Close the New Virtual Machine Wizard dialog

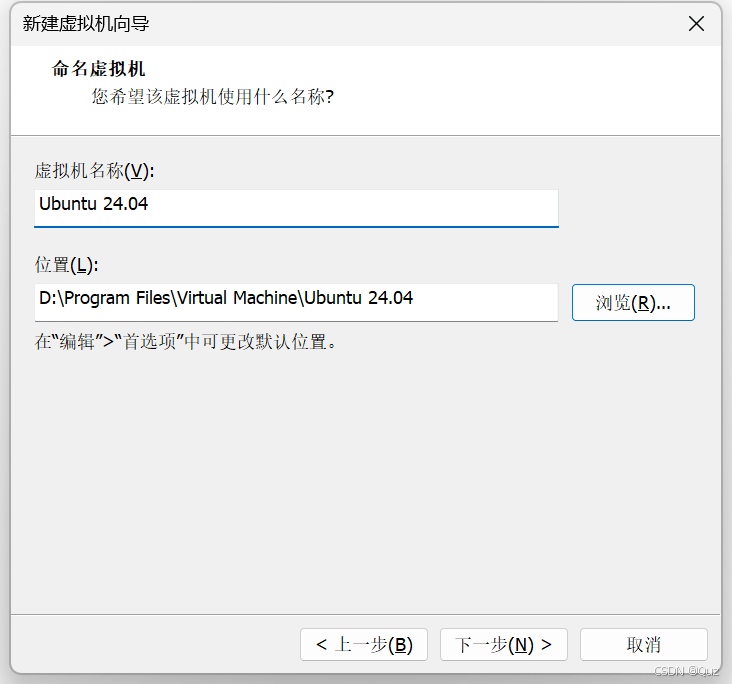coord(696,23)
